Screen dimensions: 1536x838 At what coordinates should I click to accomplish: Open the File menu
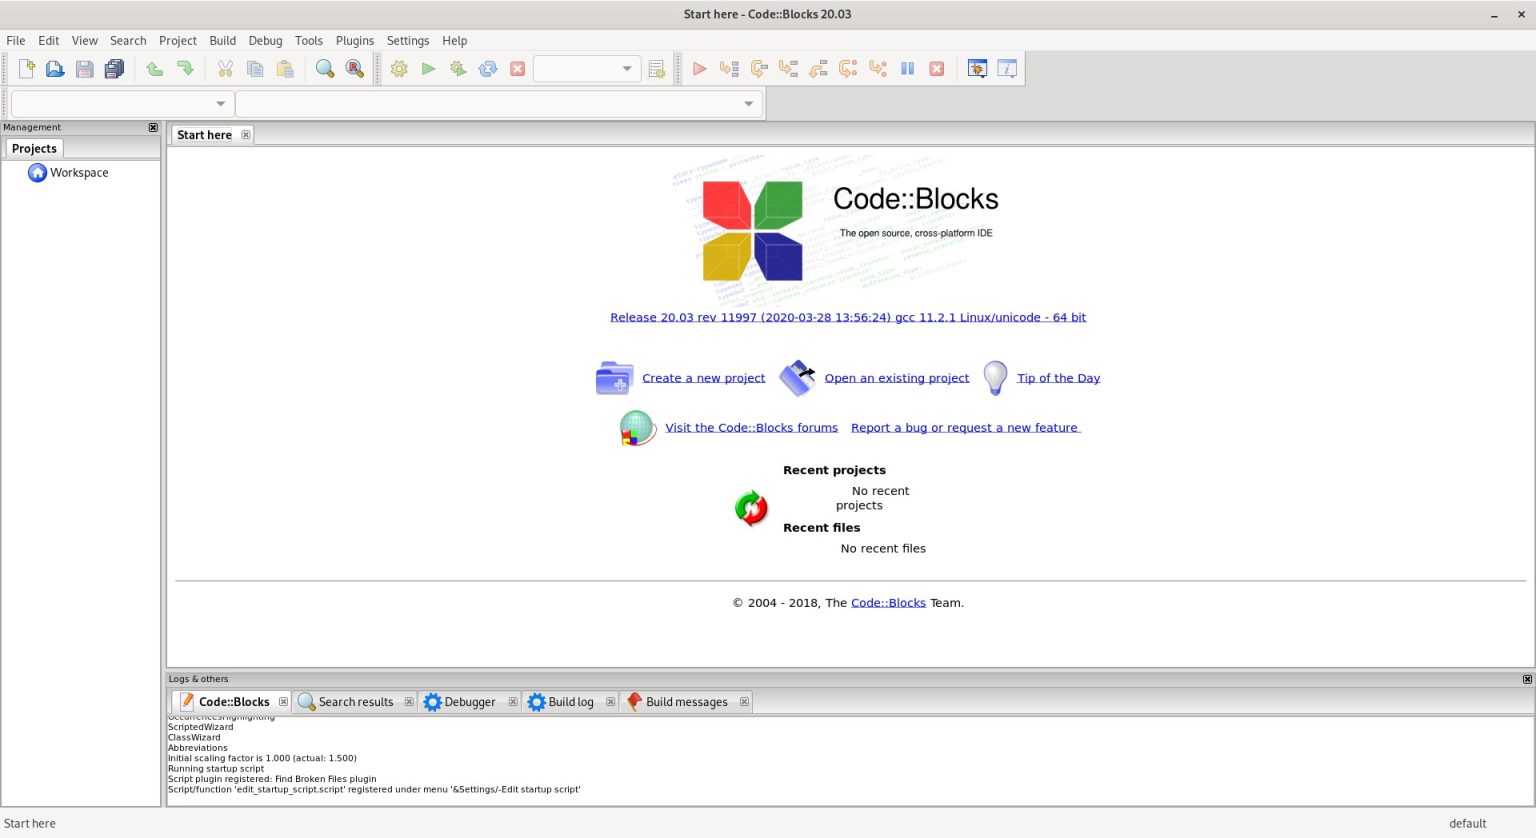[x=16, y=41]
